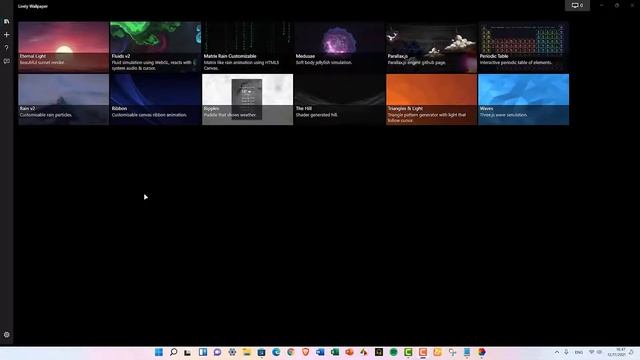This screenshot has height=360, width=640.
Task: Show hidden system tray icons chevron
Action: click(x=557, y=352)
